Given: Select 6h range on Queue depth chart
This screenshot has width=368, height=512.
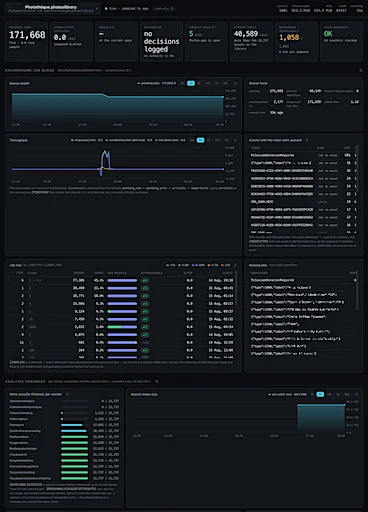Looking at the screenshot, I should (x=199, y=83).
